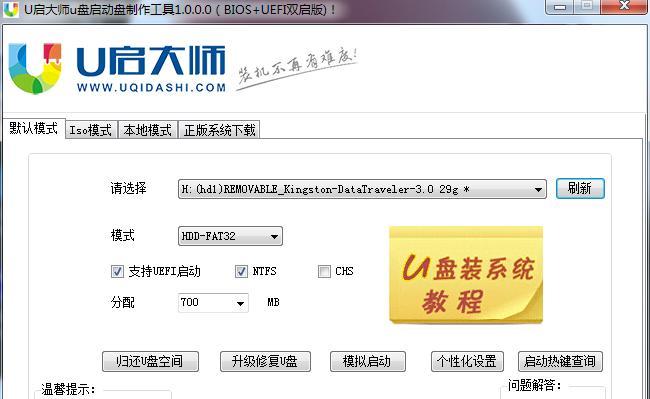Viewport: 650px width, 399px height.
Task: Click the colorful U logo in the header
Action: tap(35, 68)
